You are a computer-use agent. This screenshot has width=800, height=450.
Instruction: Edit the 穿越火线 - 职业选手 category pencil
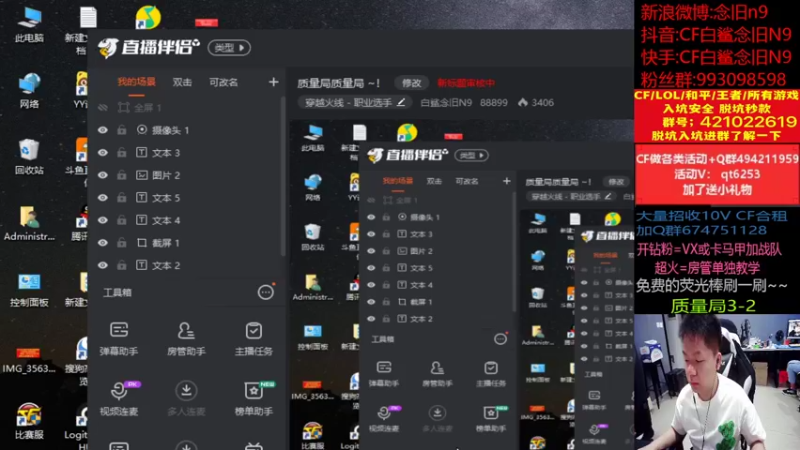click(401, 102)
